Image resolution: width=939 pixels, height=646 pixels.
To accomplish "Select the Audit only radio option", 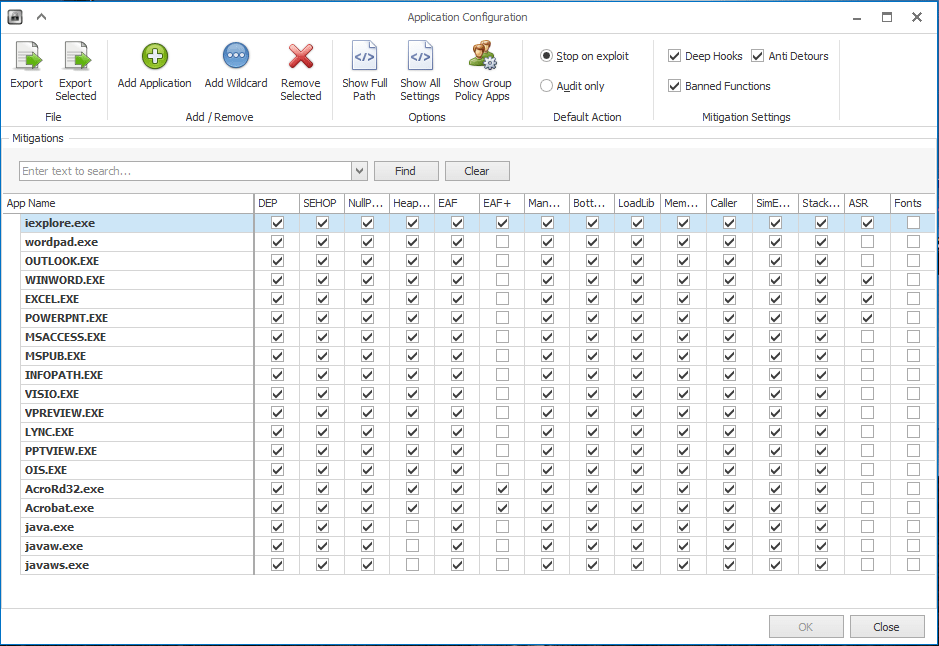I will [x=547, y=86].
